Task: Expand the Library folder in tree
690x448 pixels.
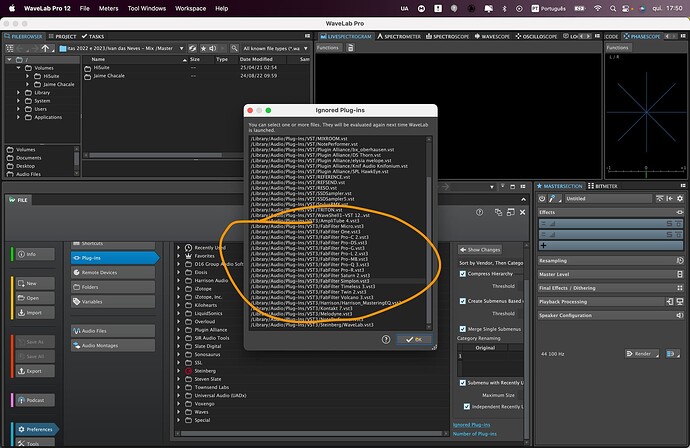Action: click(18, 92)
